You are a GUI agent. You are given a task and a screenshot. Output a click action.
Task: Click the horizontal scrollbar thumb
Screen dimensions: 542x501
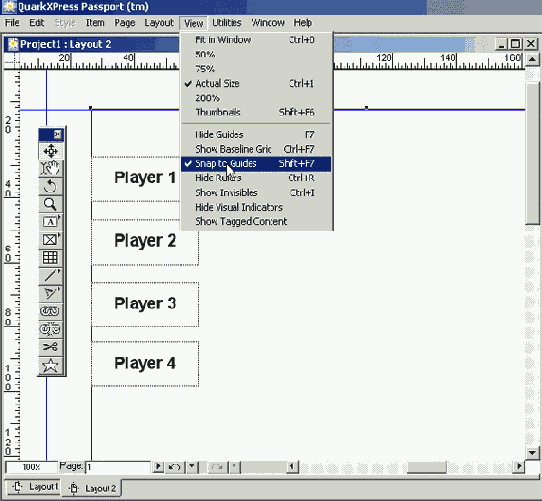427,467
